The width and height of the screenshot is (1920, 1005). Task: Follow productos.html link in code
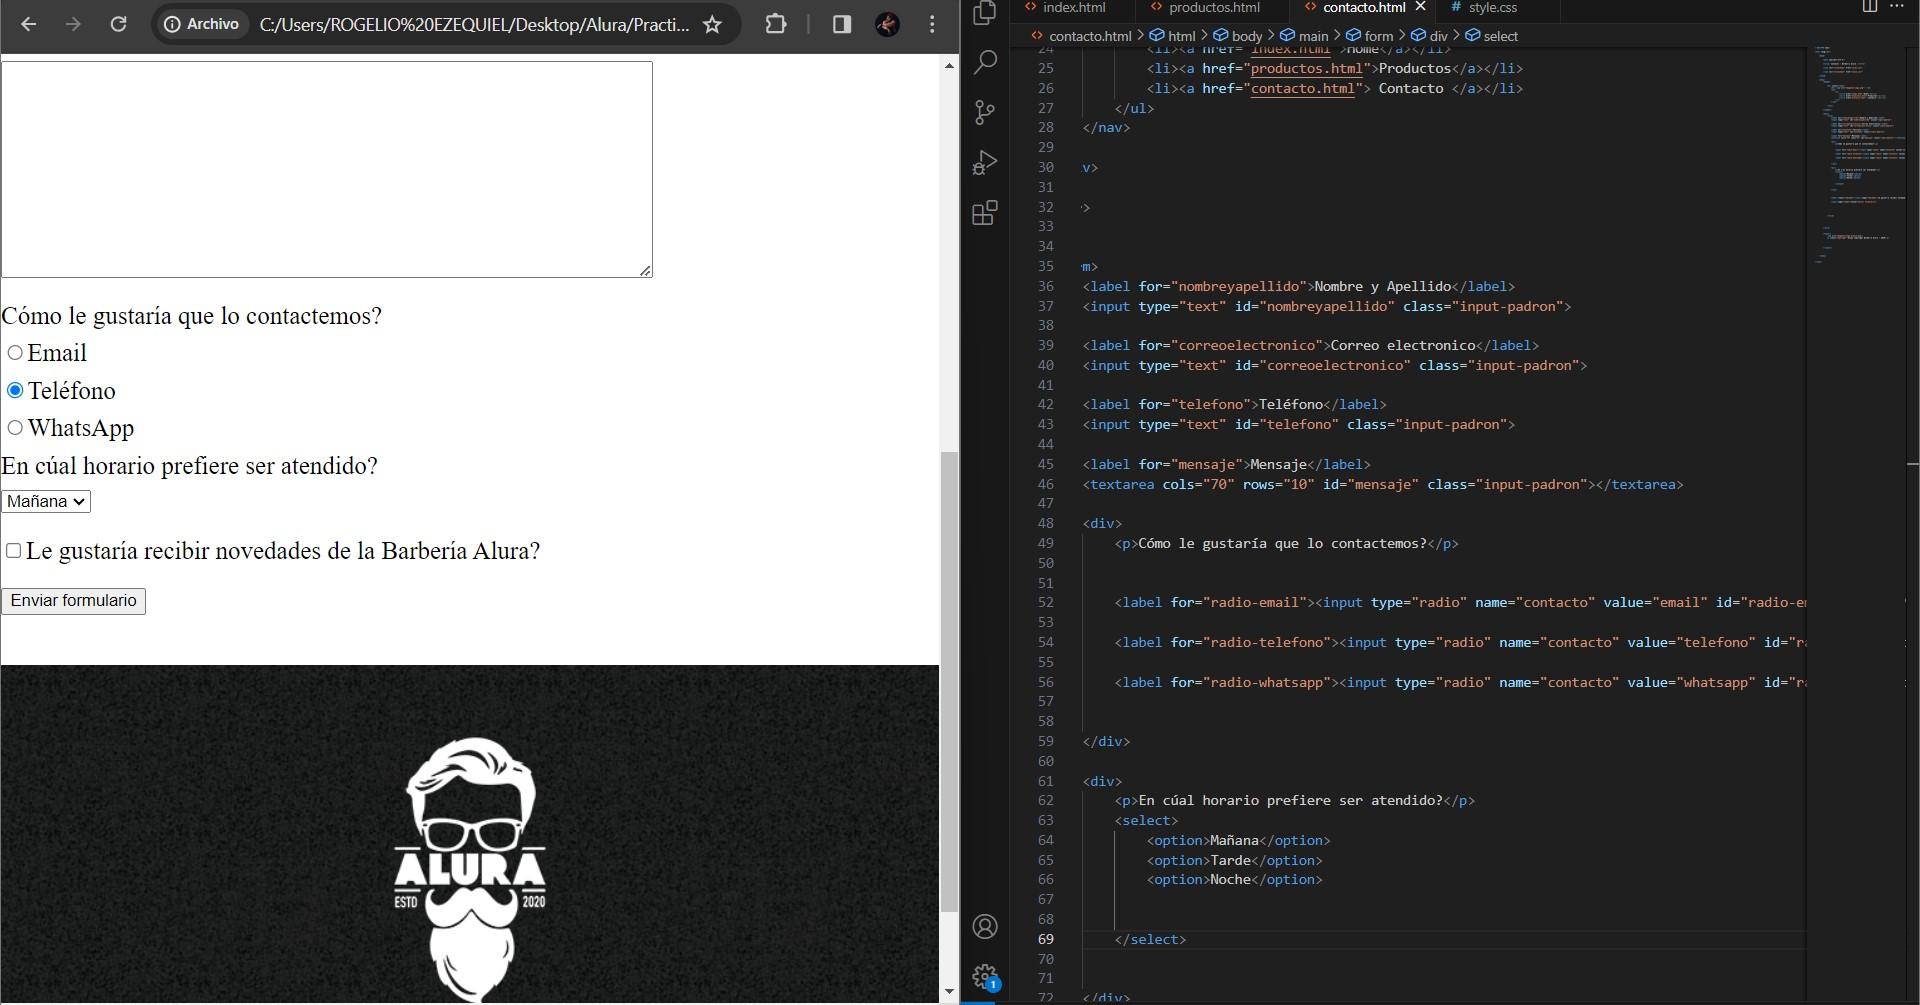coord(1307,68)
